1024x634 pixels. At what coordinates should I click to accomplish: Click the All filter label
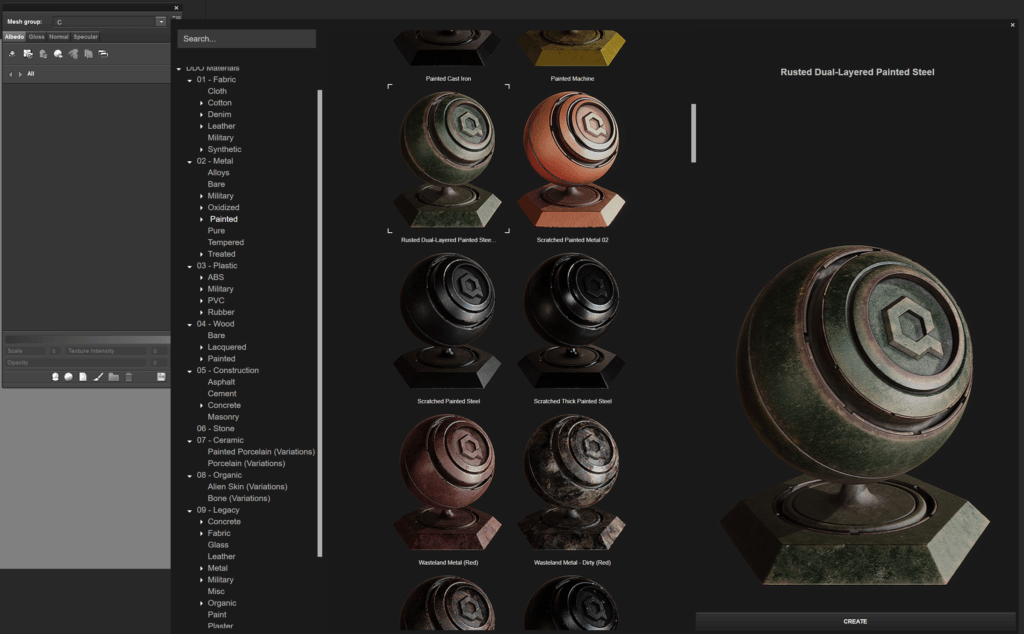[31, 74]
